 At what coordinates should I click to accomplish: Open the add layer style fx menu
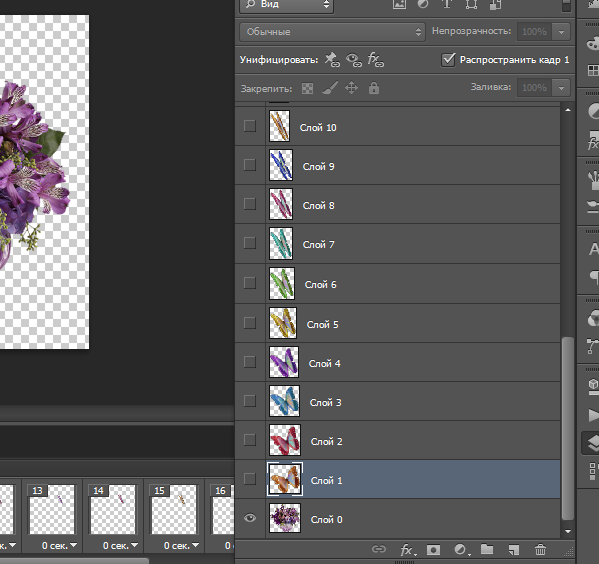tap(408, 550)
